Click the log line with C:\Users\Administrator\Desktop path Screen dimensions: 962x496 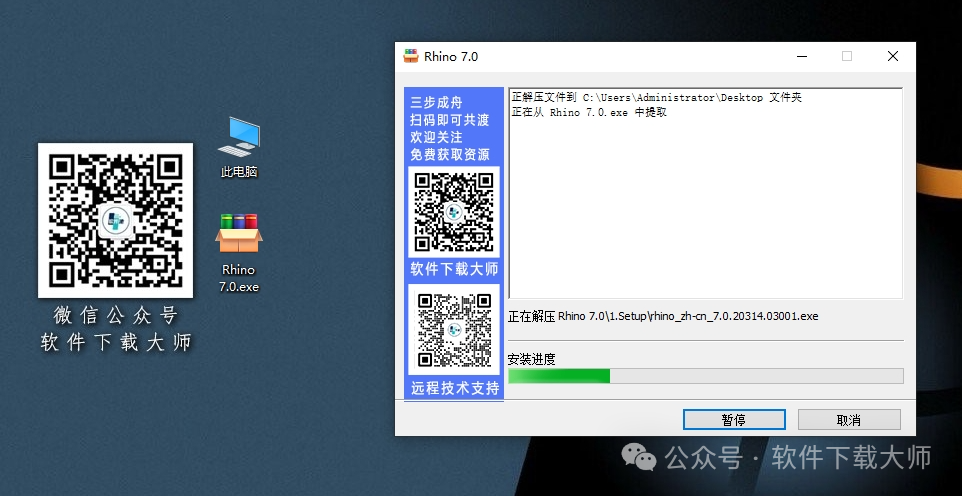coord(656,98)
